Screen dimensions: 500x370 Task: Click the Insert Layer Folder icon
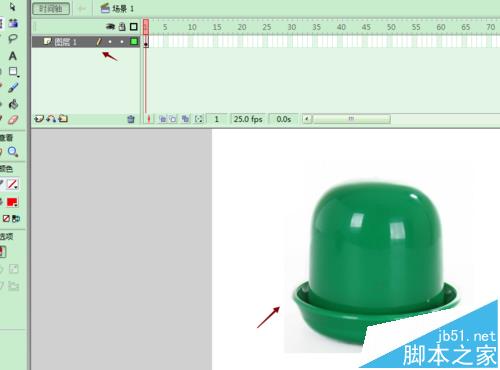(x=63, y=119)
